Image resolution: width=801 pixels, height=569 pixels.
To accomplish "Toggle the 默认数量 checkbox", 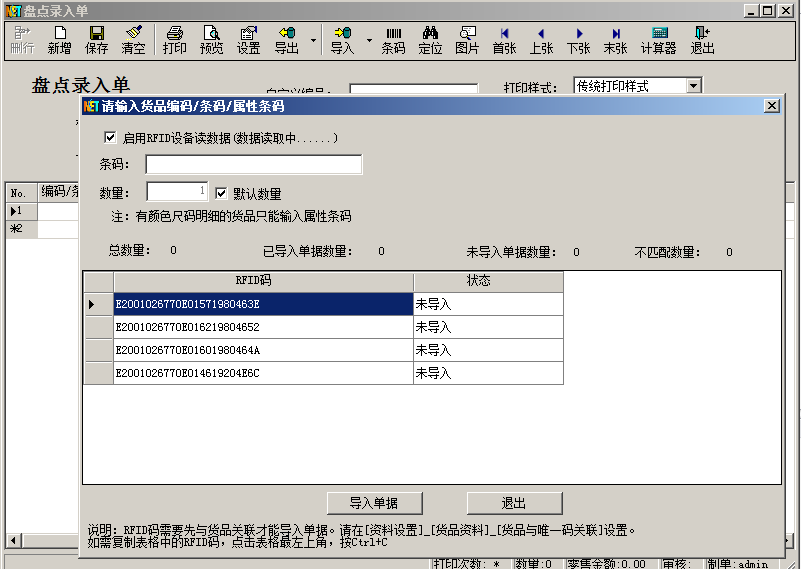I will [221, 193].
